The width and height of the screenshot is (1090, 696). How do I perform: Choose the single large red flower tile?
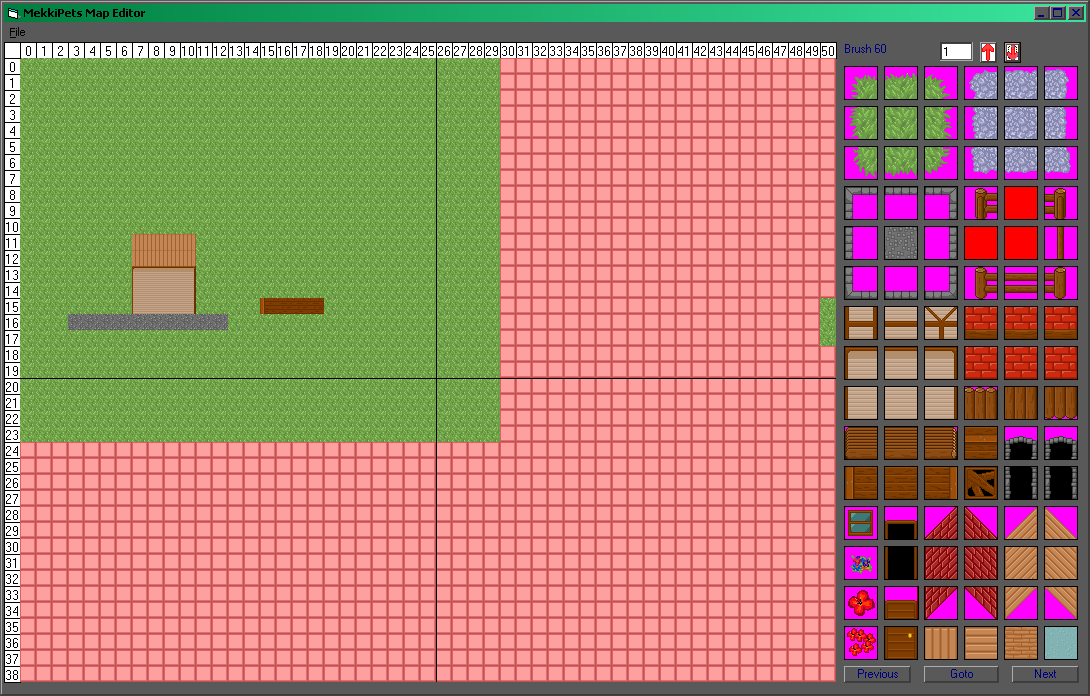[861, 603]
